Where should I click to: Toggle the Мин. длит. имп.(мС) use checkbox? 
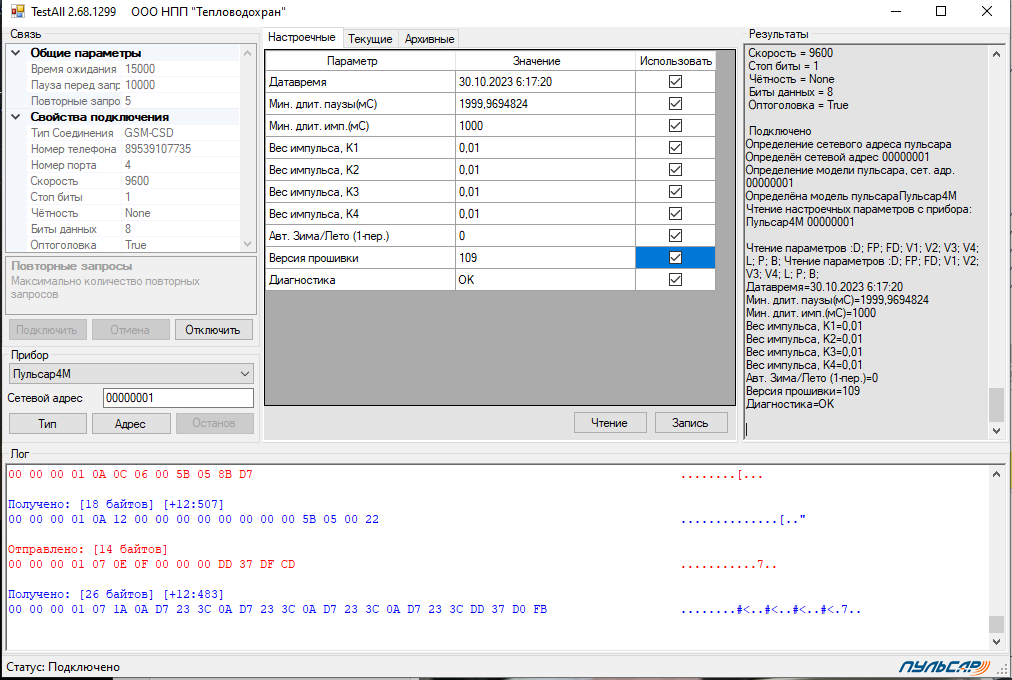point(675,126)
